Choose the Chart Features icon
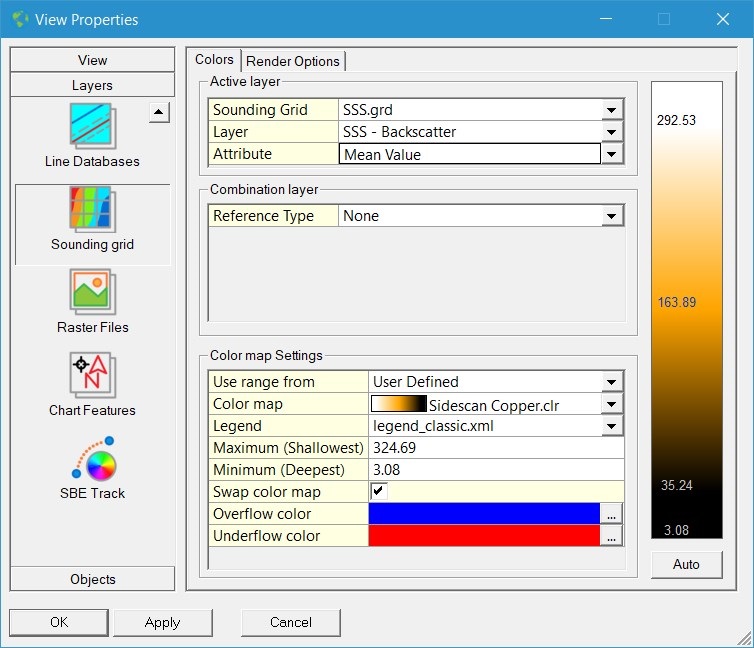The width and height of the screenshot is (754, 648). (92, 376)
